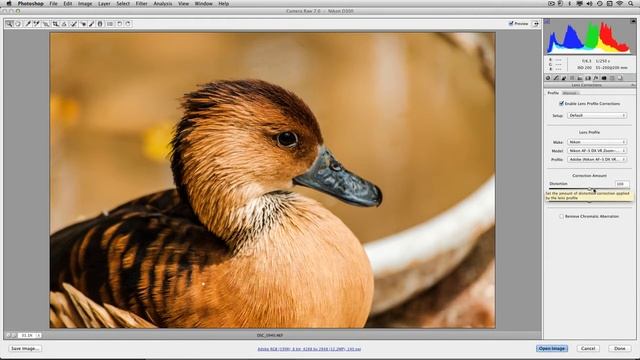Rotate image 90 degrees clockwise
Image resolution: width=640 pixels, height=360 pixels.
128,24
